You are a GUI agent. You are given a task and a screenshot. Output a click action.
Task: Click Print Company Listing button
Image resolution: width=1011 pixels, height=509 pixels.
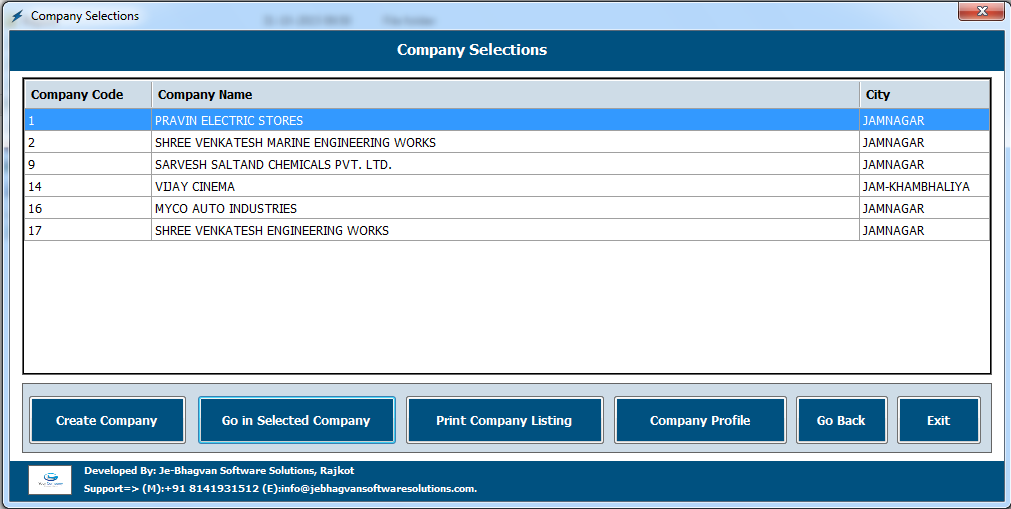[504, 420]
